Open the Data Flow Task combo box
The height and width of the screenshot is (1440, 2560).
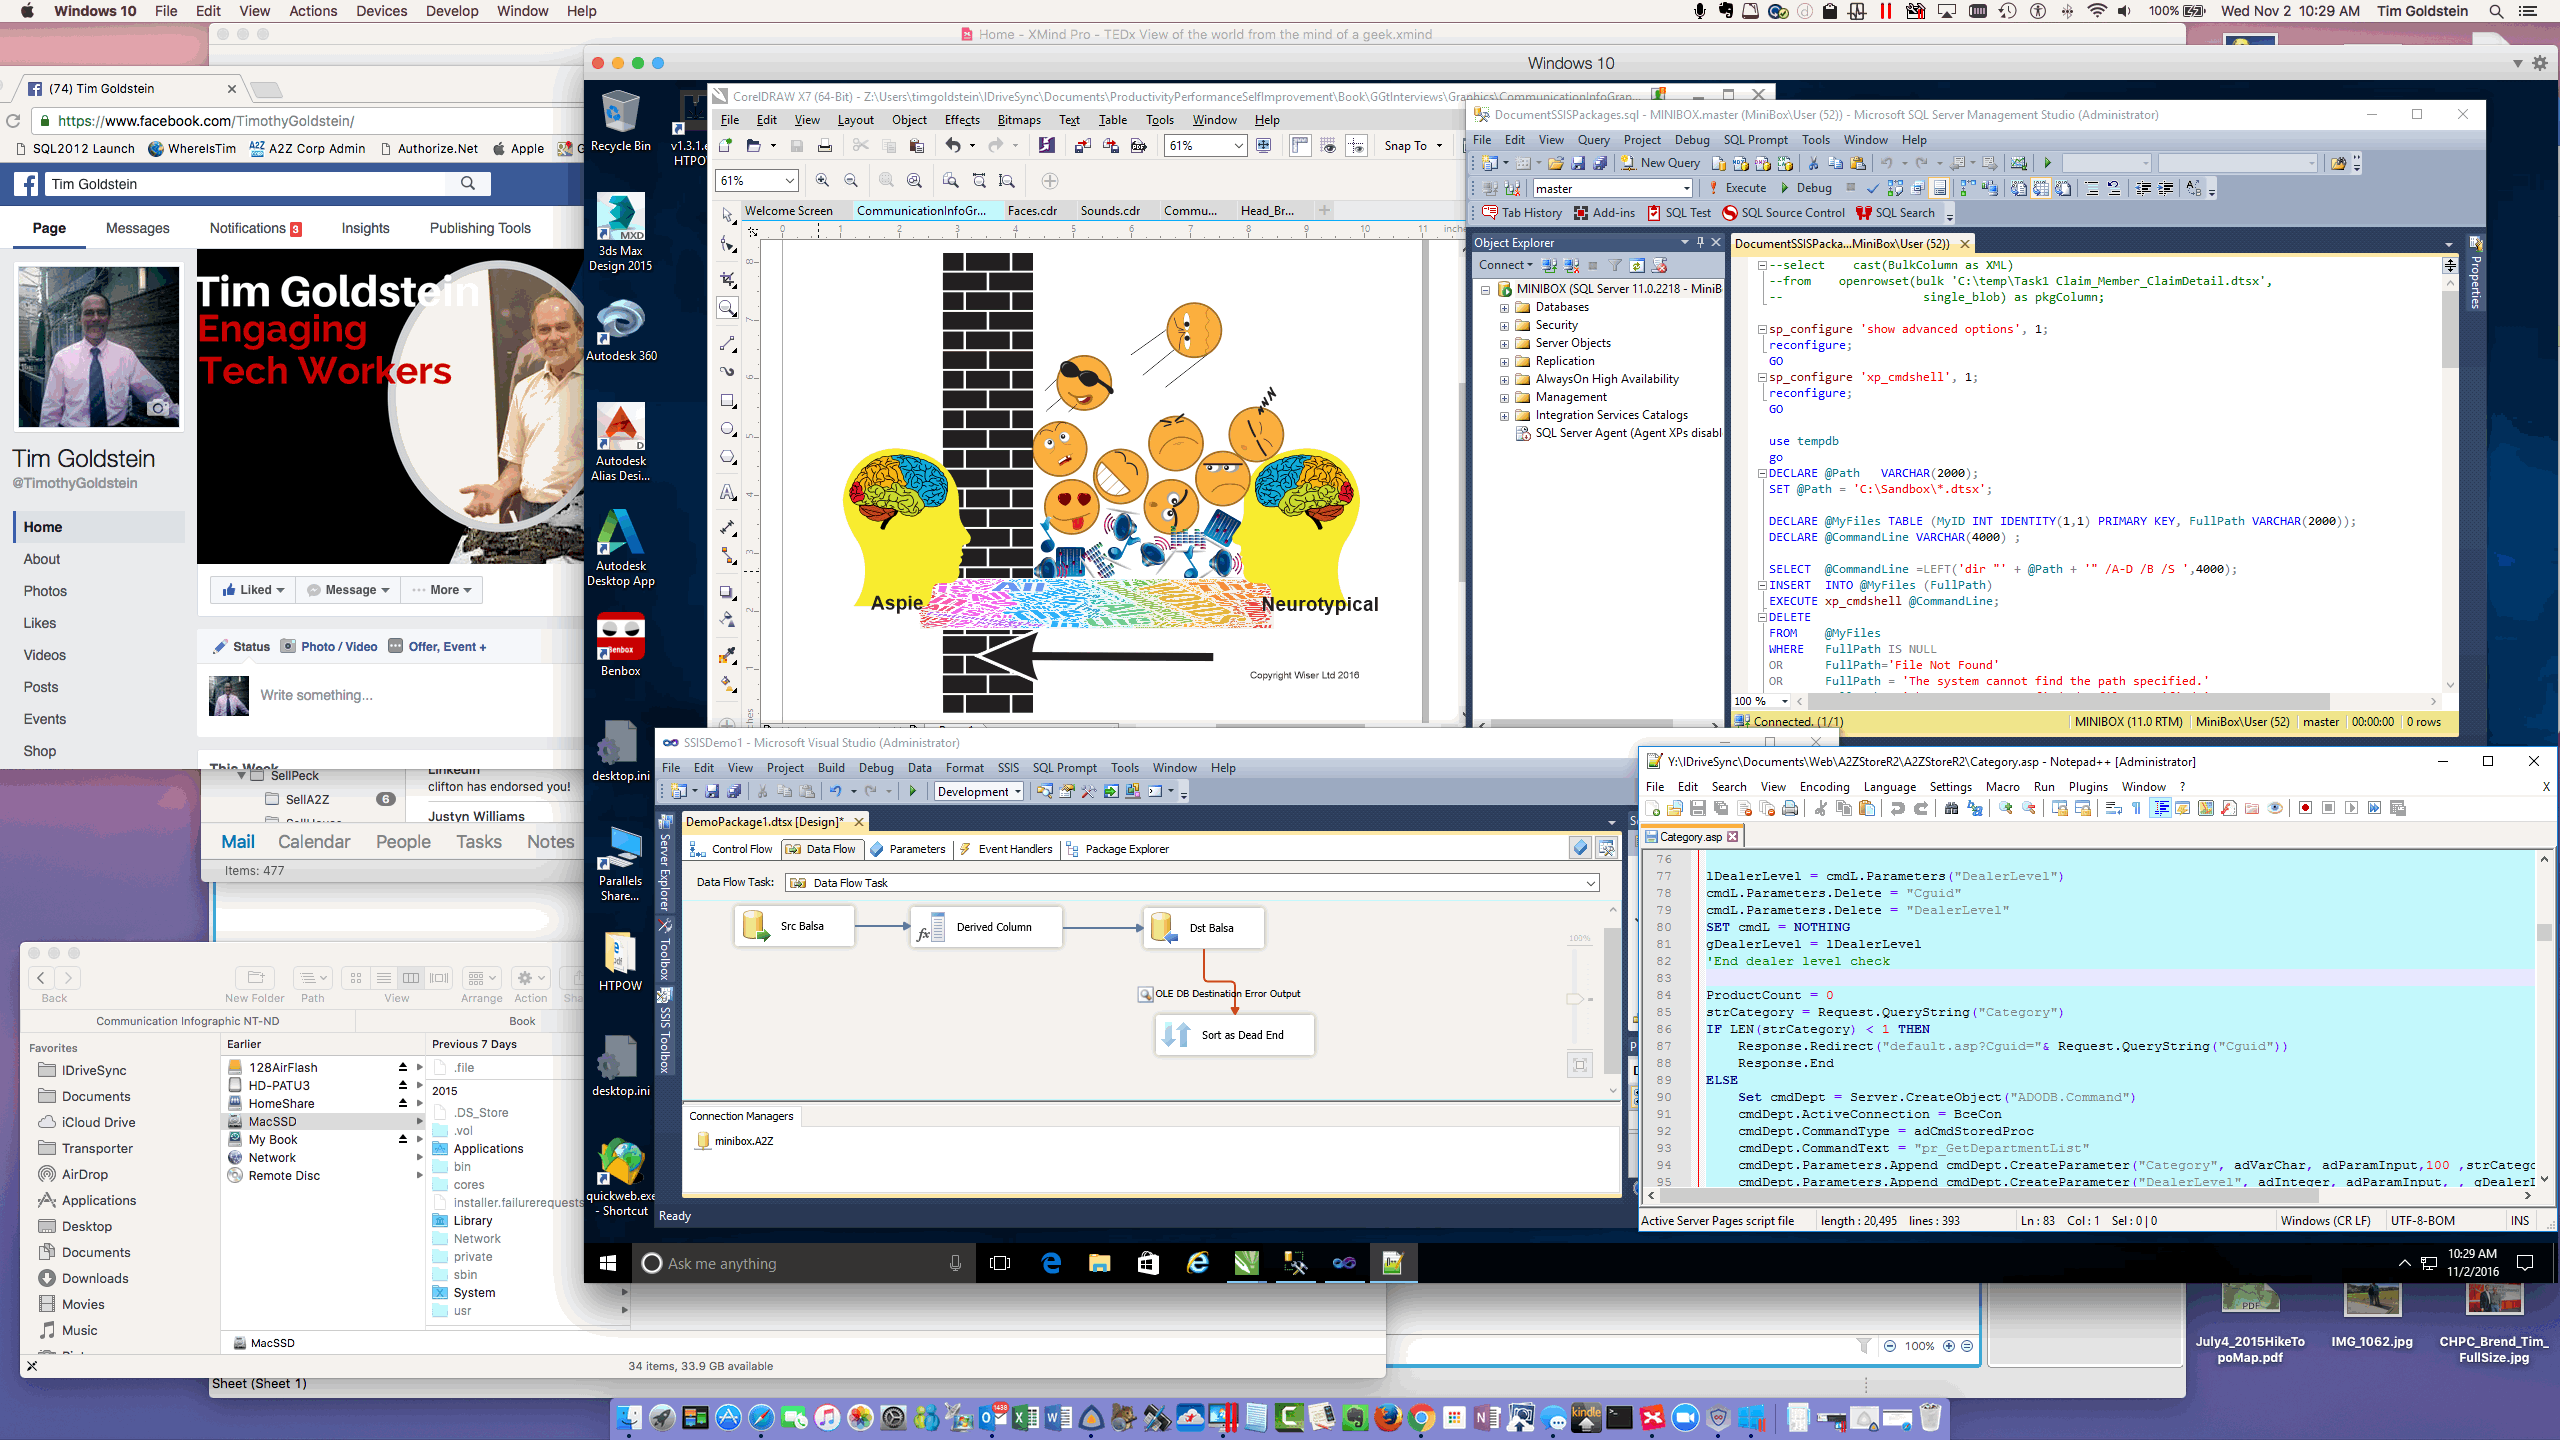coord(1192,883)
